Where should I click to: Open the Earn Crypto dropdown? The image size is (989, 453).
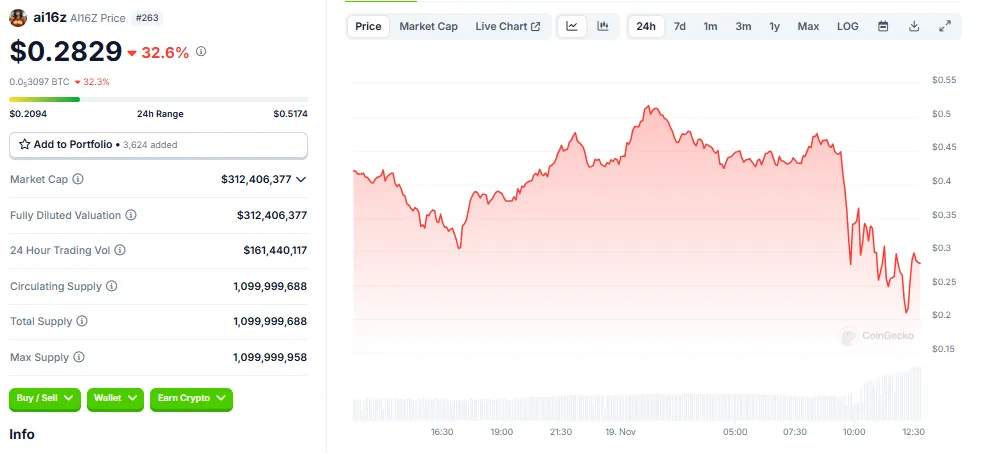[x=191, y=398]
